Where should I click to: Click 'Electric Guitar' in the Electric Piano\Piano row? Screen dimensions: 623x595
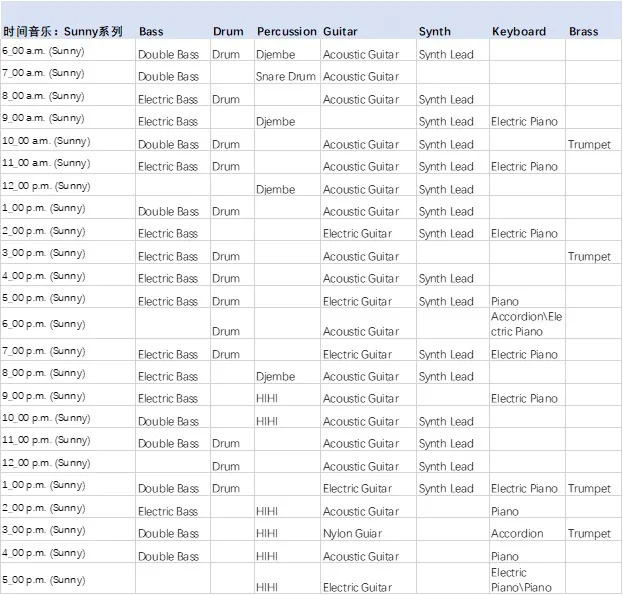coord(357,587)
